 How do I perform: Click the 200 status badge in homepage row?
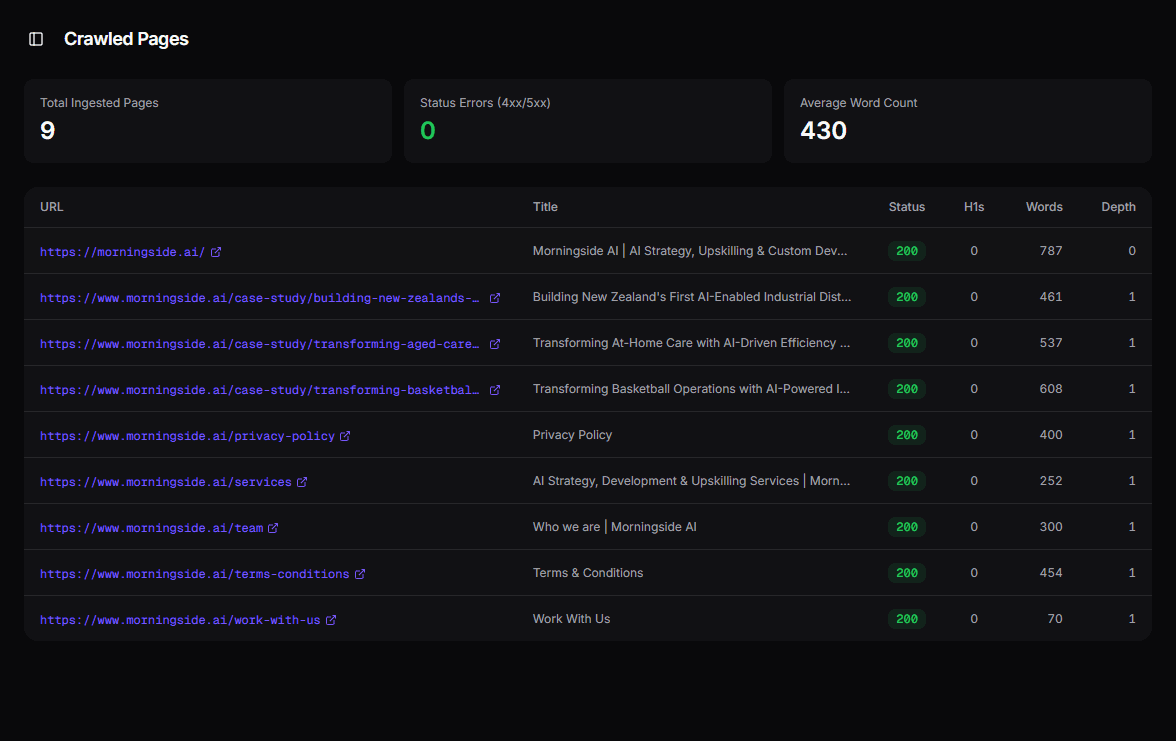point(907,251)
